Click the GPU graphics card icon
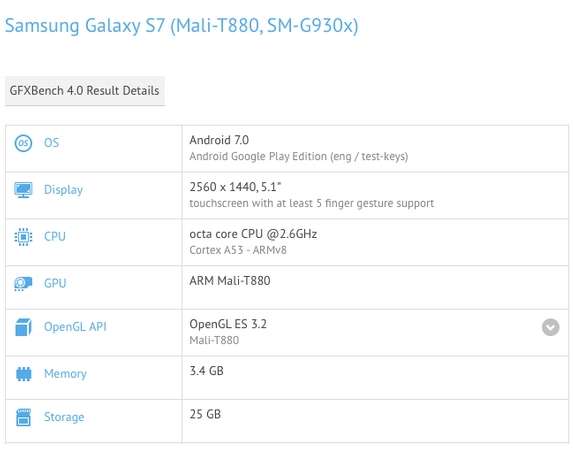 (x=23, y=283)
